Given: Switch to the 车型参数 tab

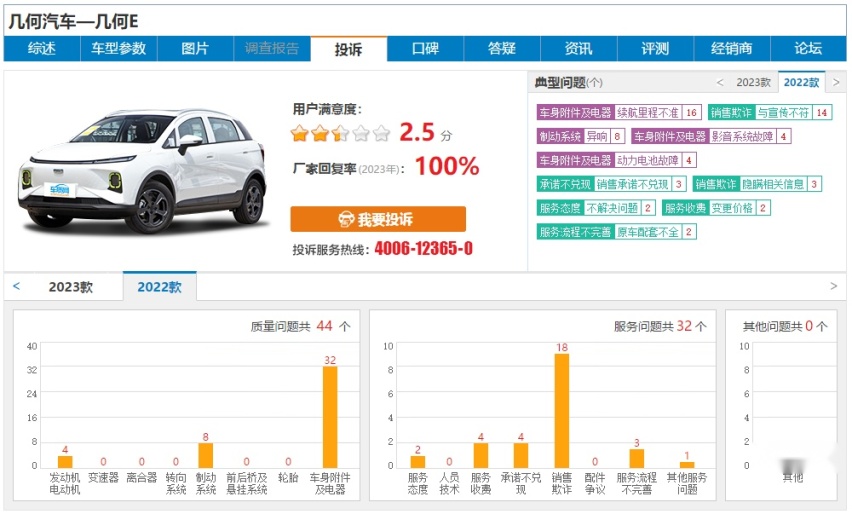Looking at the screenshot, I should 118,49.
